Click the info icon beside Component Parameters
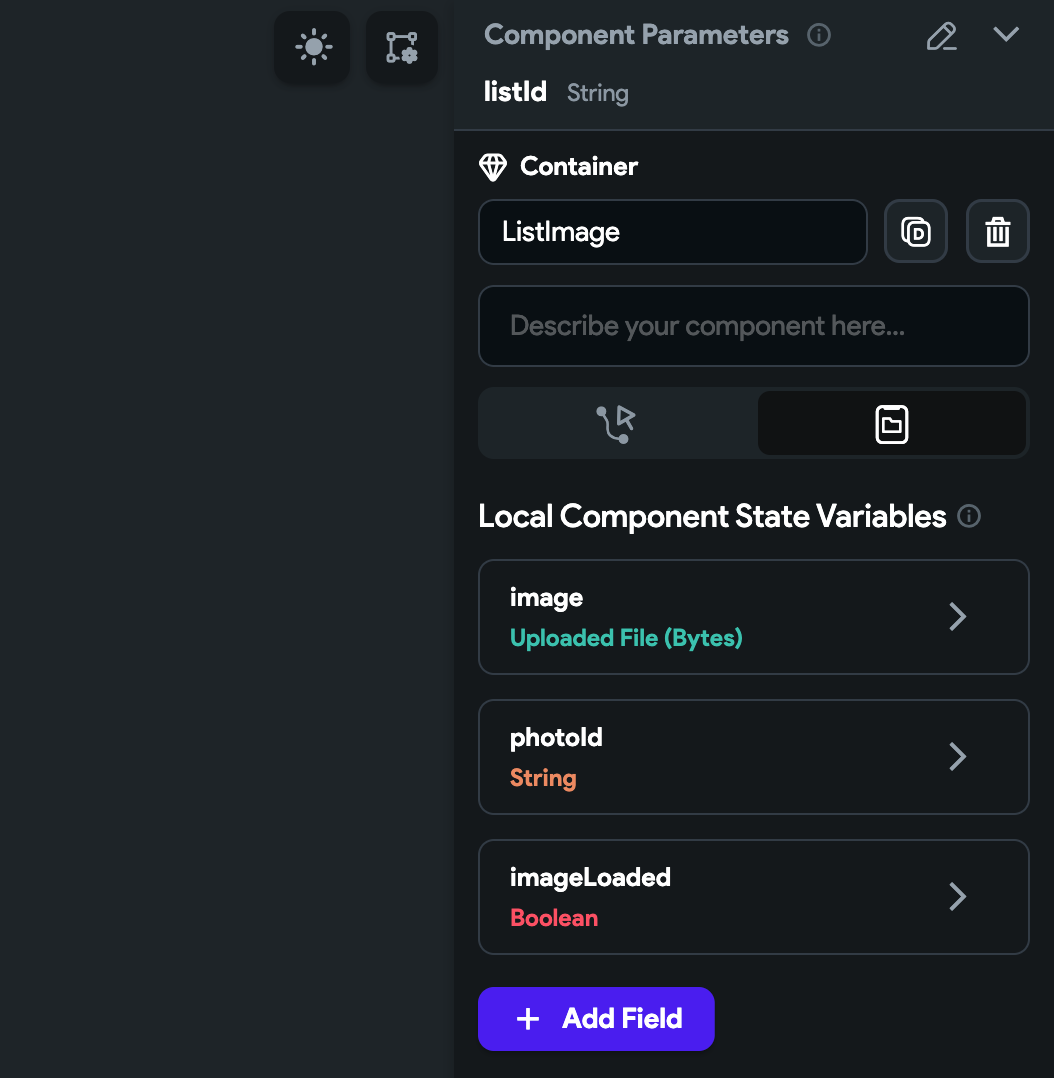The width and height of the screenshot is (1054, 1078). [818, 35]
